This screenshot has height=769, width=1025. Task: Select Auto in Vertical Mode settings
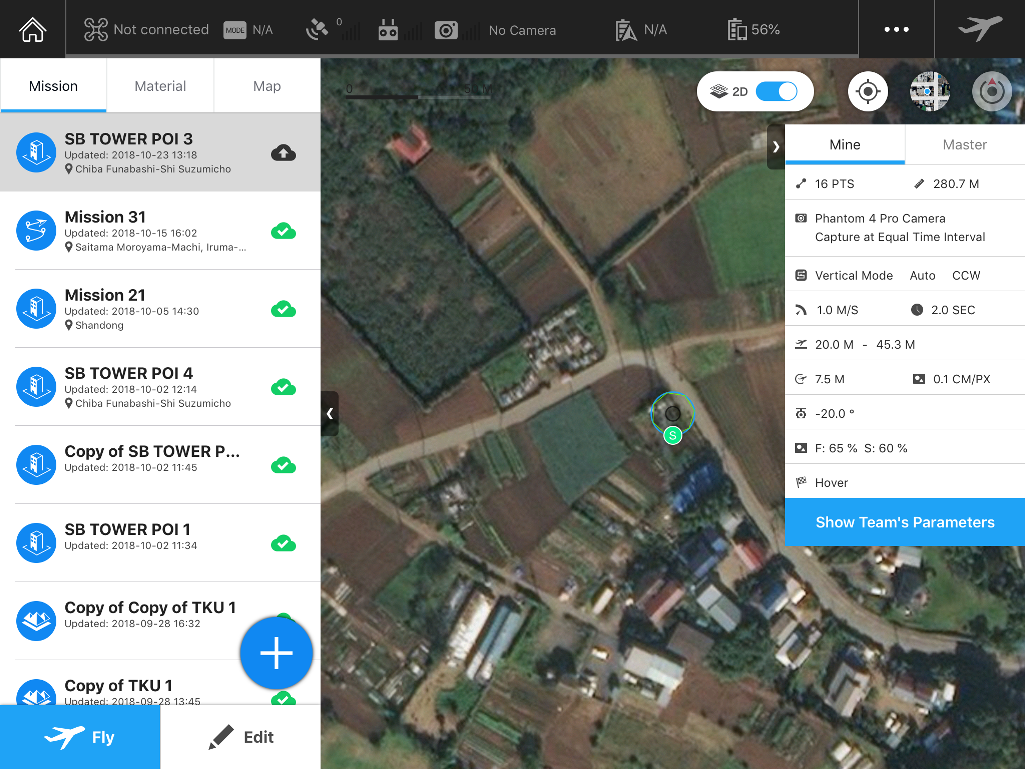922,275
